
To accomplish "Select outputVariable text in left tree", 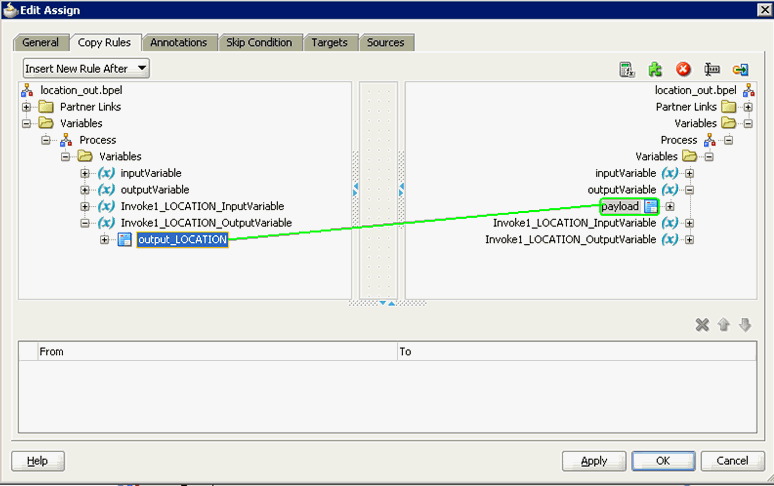I will [155, 189].
